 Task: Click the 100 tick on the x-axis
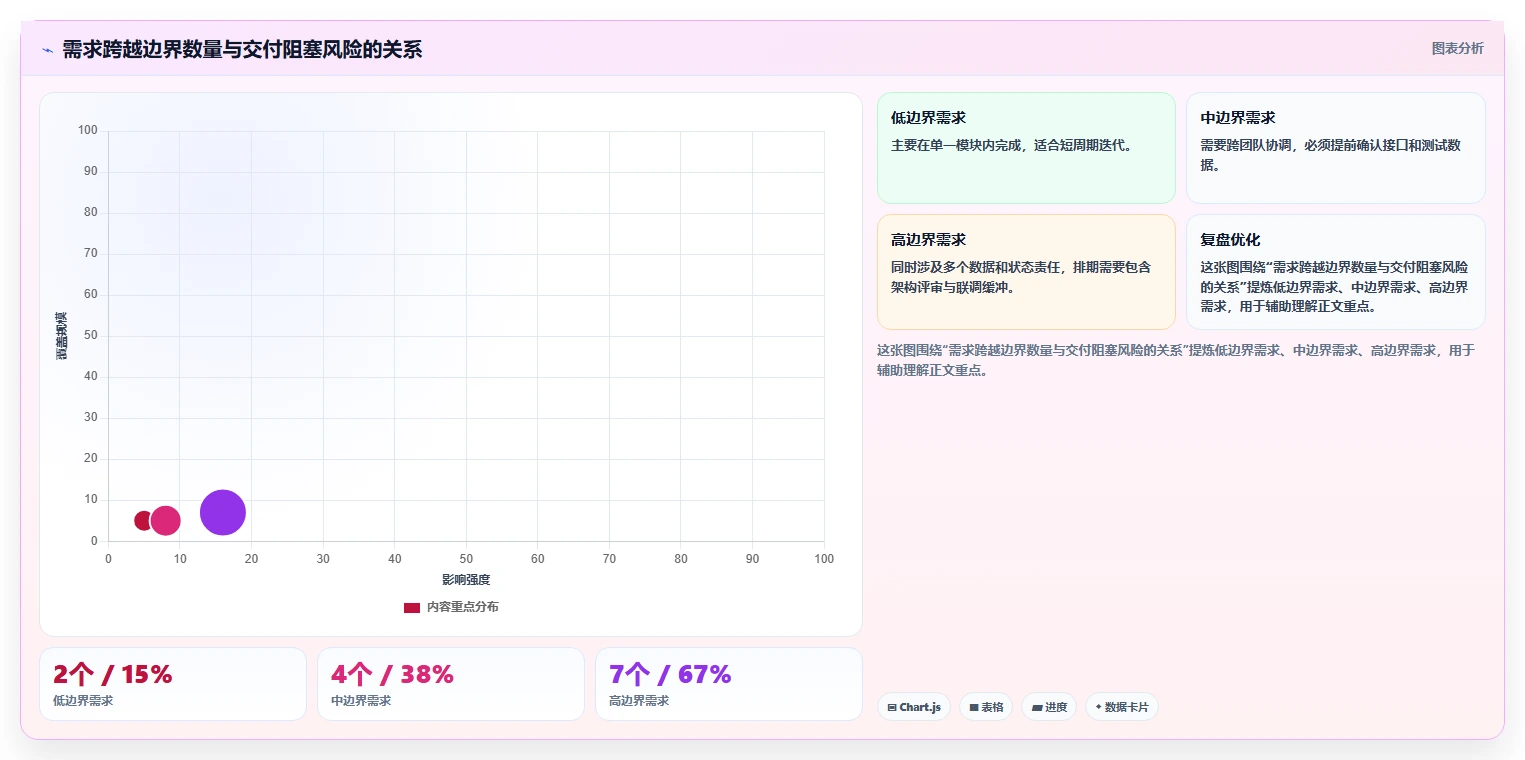pyautogui.click(x=824, y=559)
